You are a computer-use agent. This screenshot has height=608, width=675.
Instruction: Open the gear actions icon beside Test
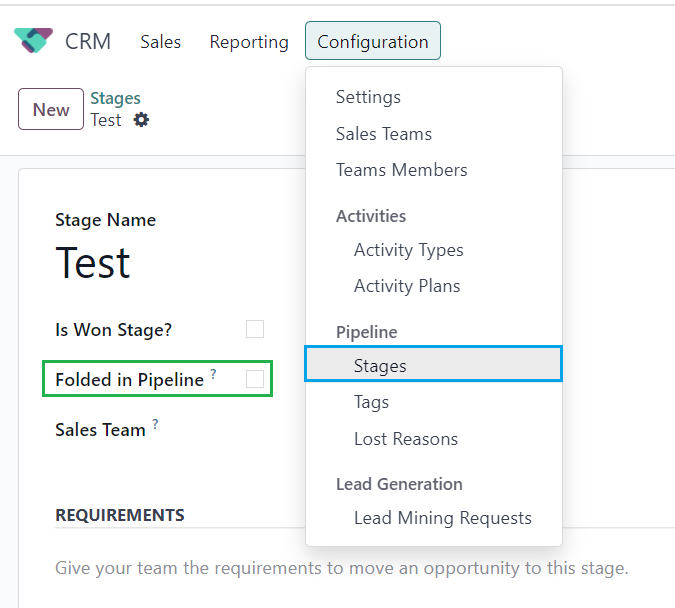[x=141, y=120]
